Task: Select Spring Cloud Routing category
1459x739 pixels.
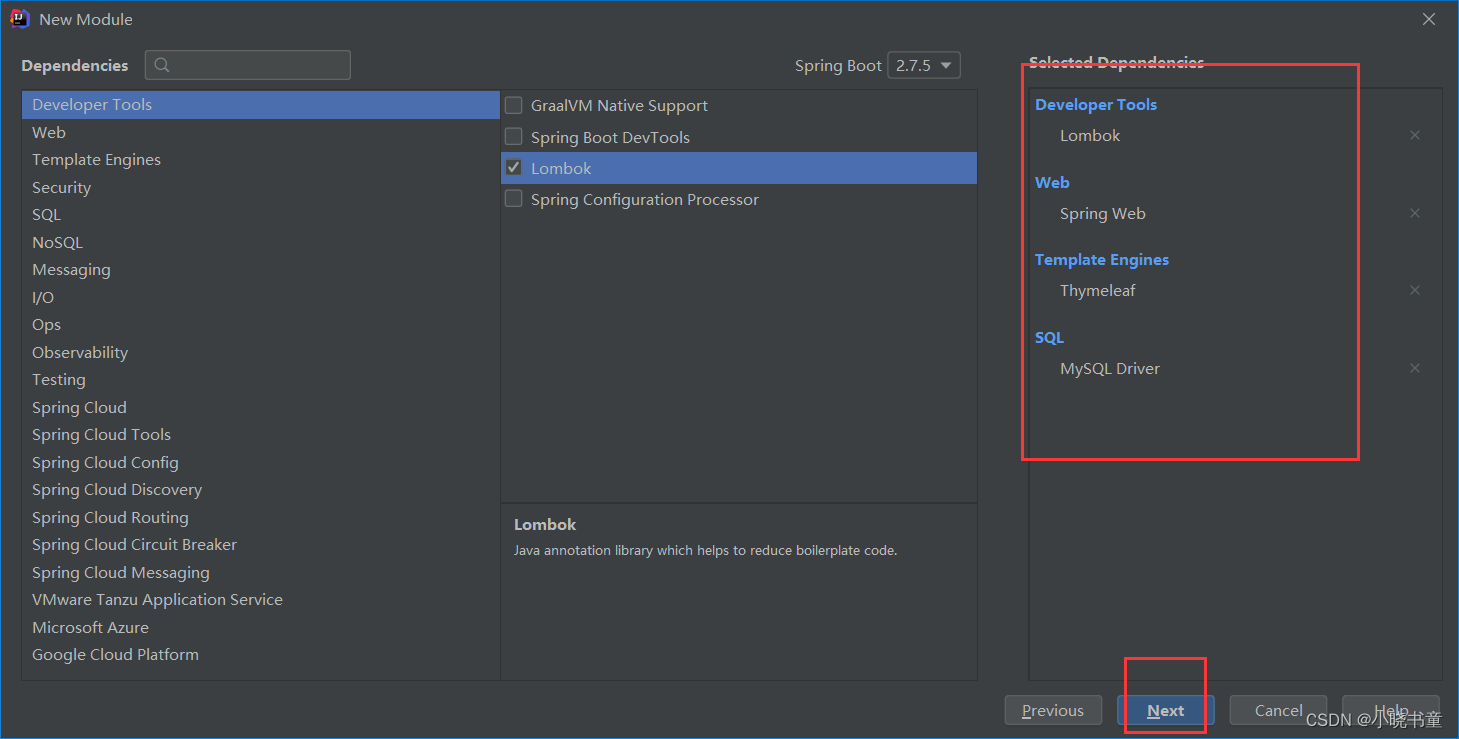Action: click(x=261, y=517)
